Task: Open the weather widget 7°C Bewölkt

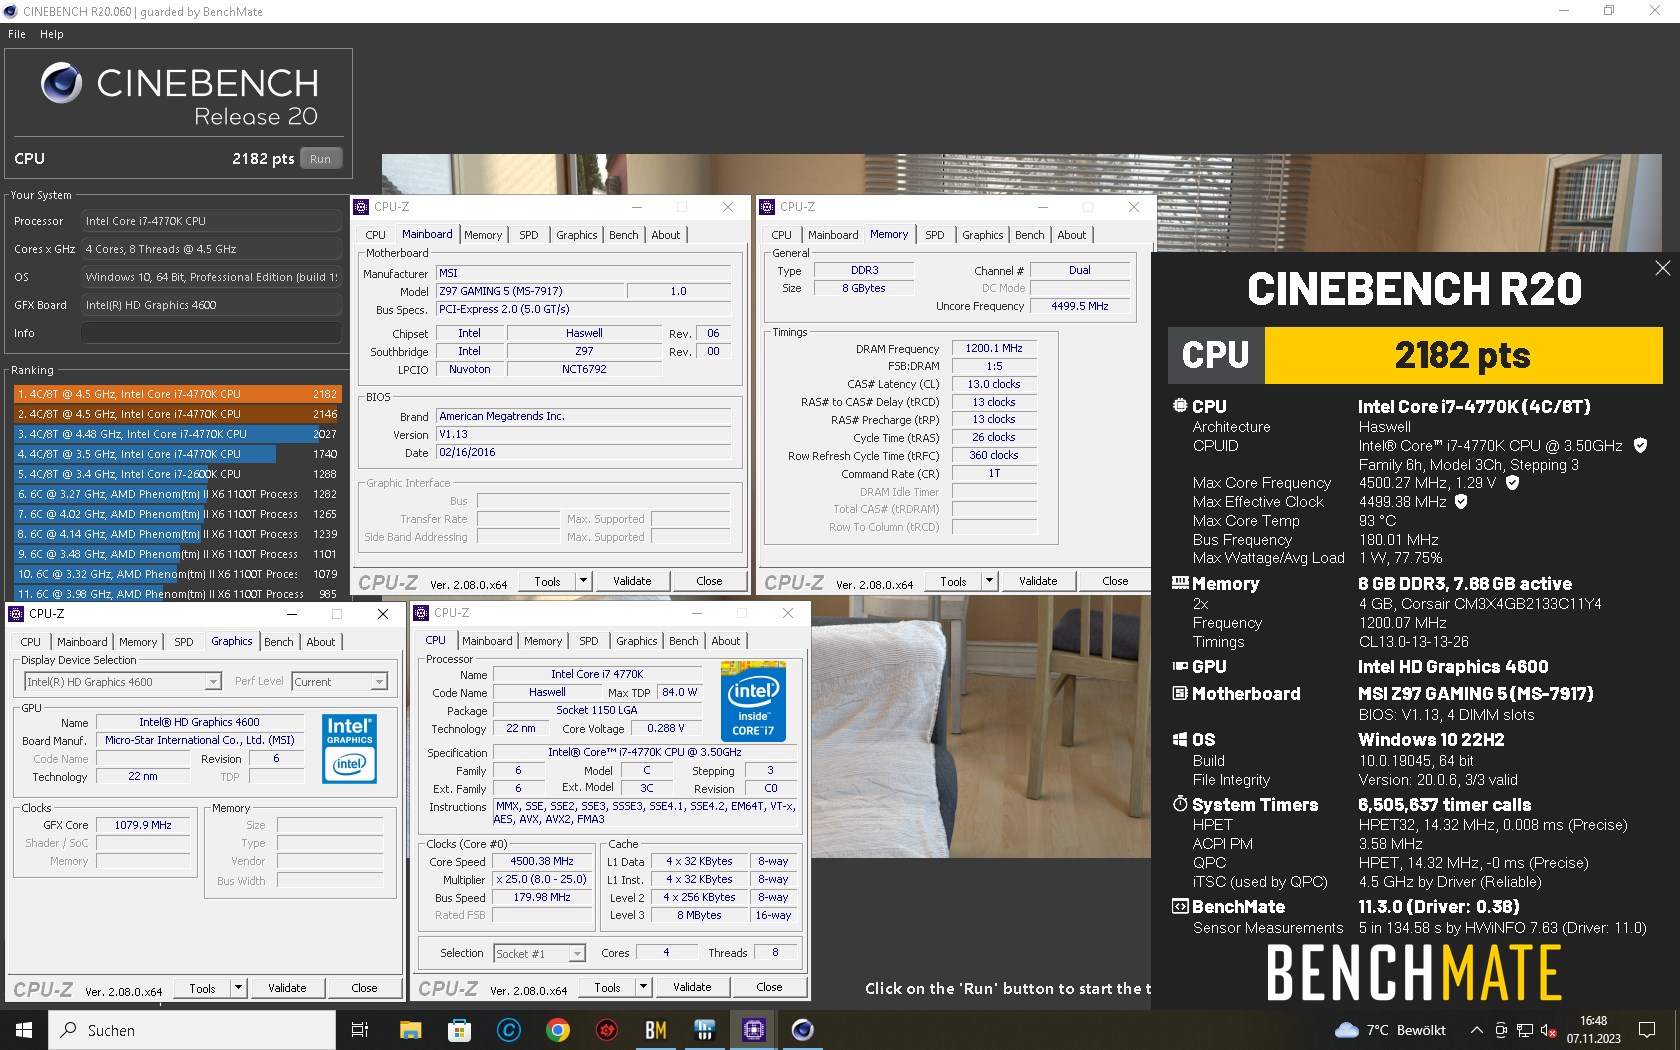Action: point(1390,1030)
